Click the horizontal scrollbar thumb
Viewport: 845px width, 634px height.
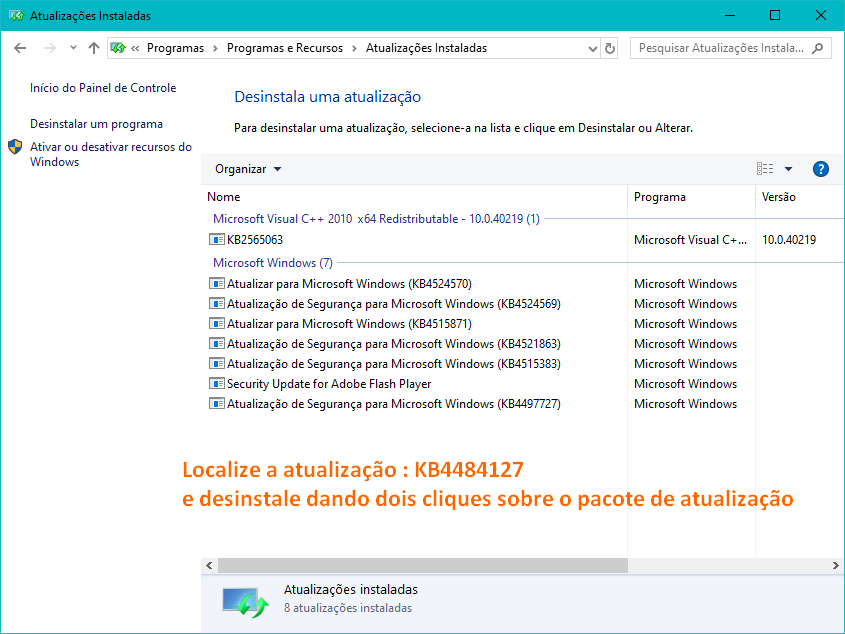tap(422, 566)
